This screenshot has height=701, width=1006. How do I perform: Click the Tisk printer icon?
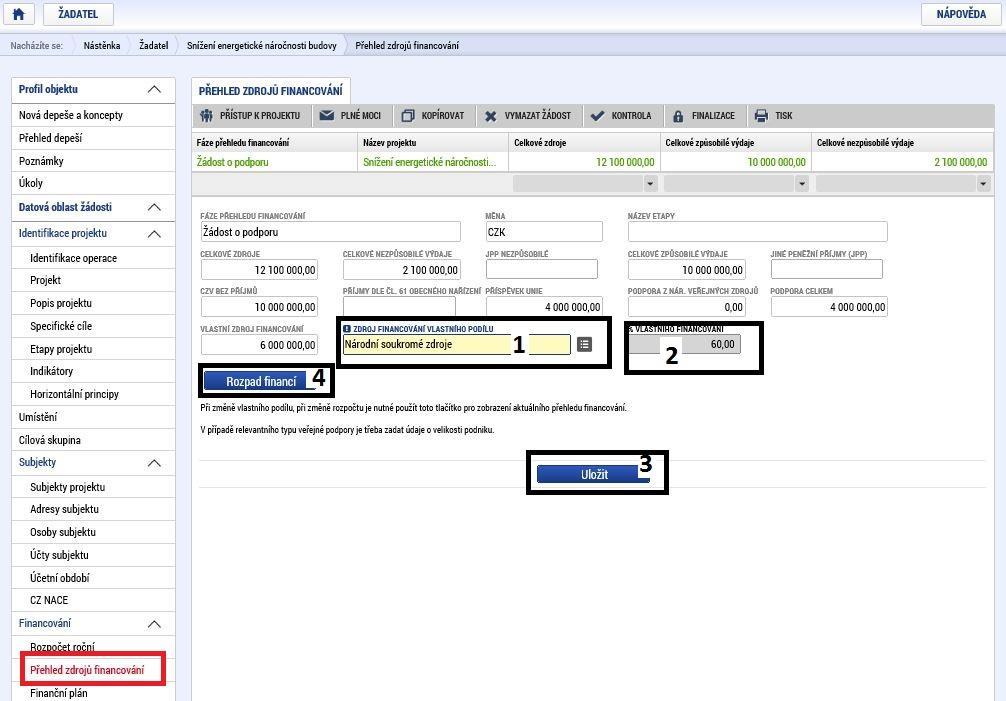coord(761,115)
